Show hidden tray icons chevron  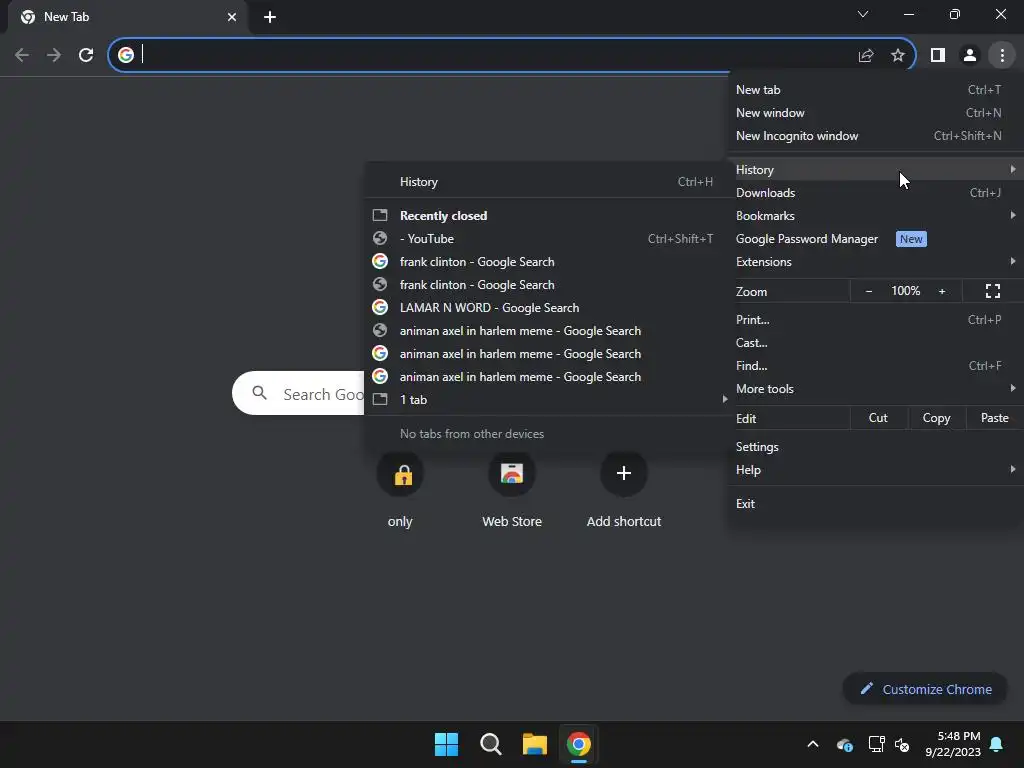click(x=813, y=744)
